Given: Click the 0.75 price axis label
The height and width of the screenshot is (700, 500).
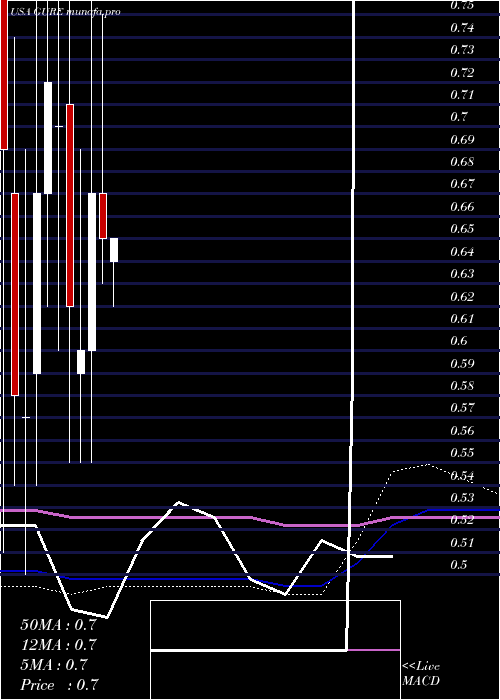Looking at the screenshot, I should coord(462,6).
